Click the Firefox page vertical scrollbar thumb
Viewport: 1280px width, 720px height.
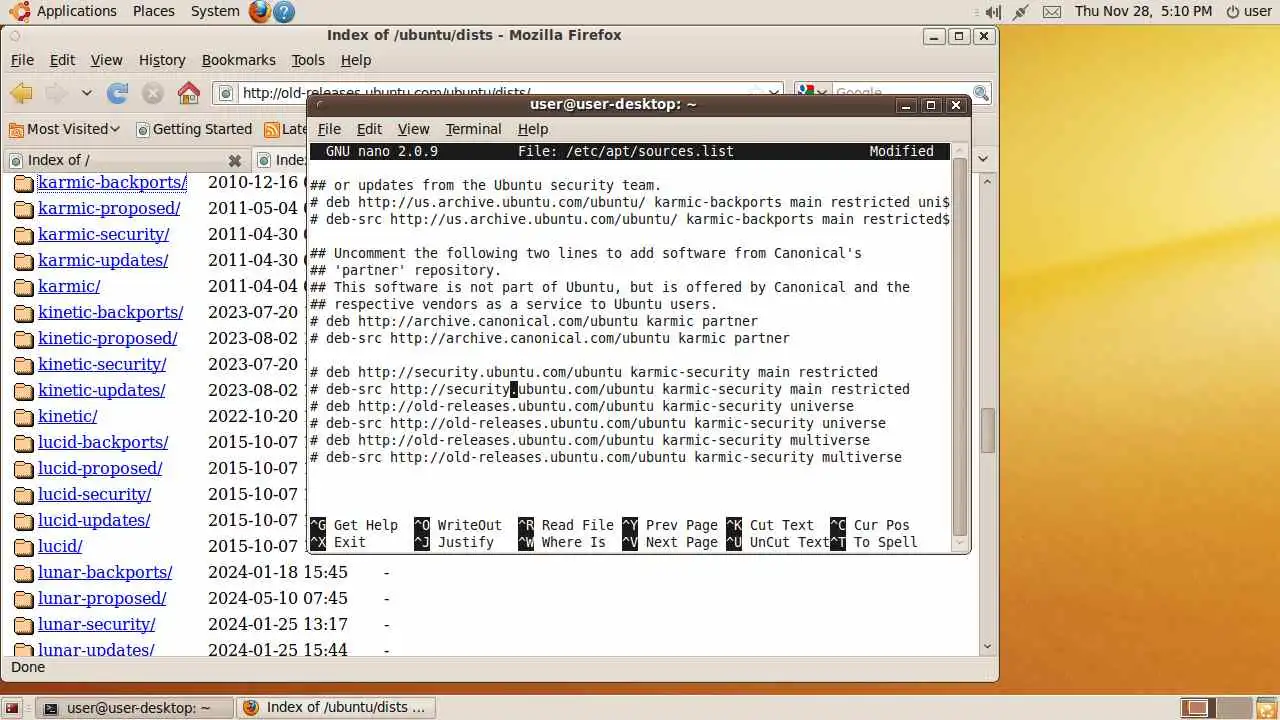tap(988, 430)
